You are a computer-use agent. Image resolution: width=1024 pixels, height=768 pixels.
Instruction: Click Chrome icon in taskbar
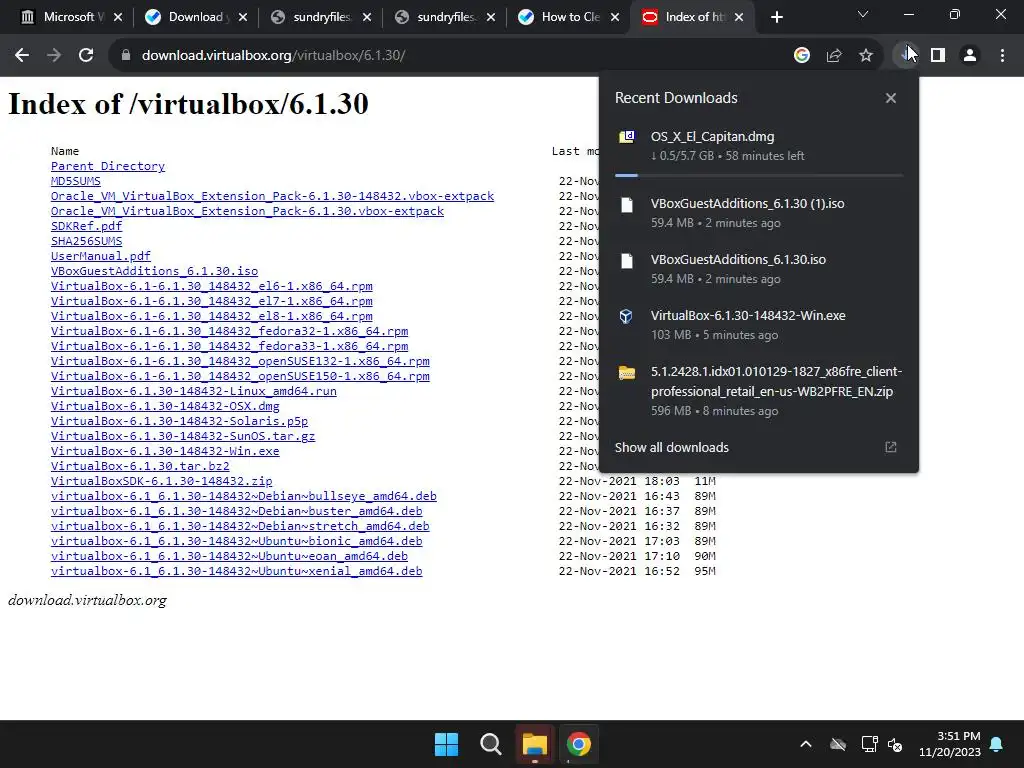[x=579, y=744]
